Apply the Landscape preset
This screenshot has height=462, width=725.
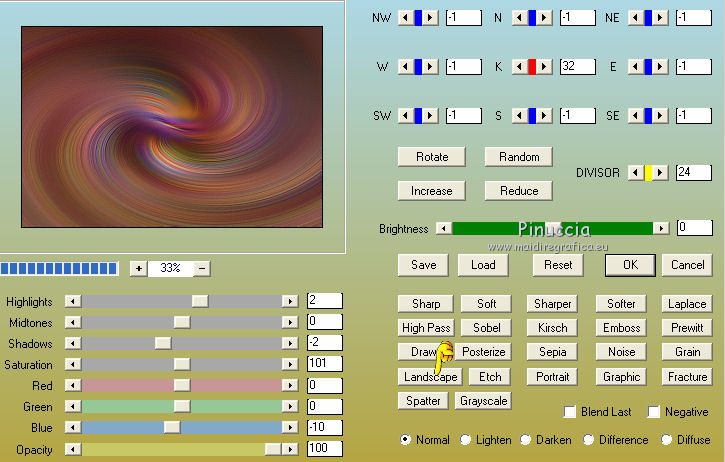pos(430,377)
